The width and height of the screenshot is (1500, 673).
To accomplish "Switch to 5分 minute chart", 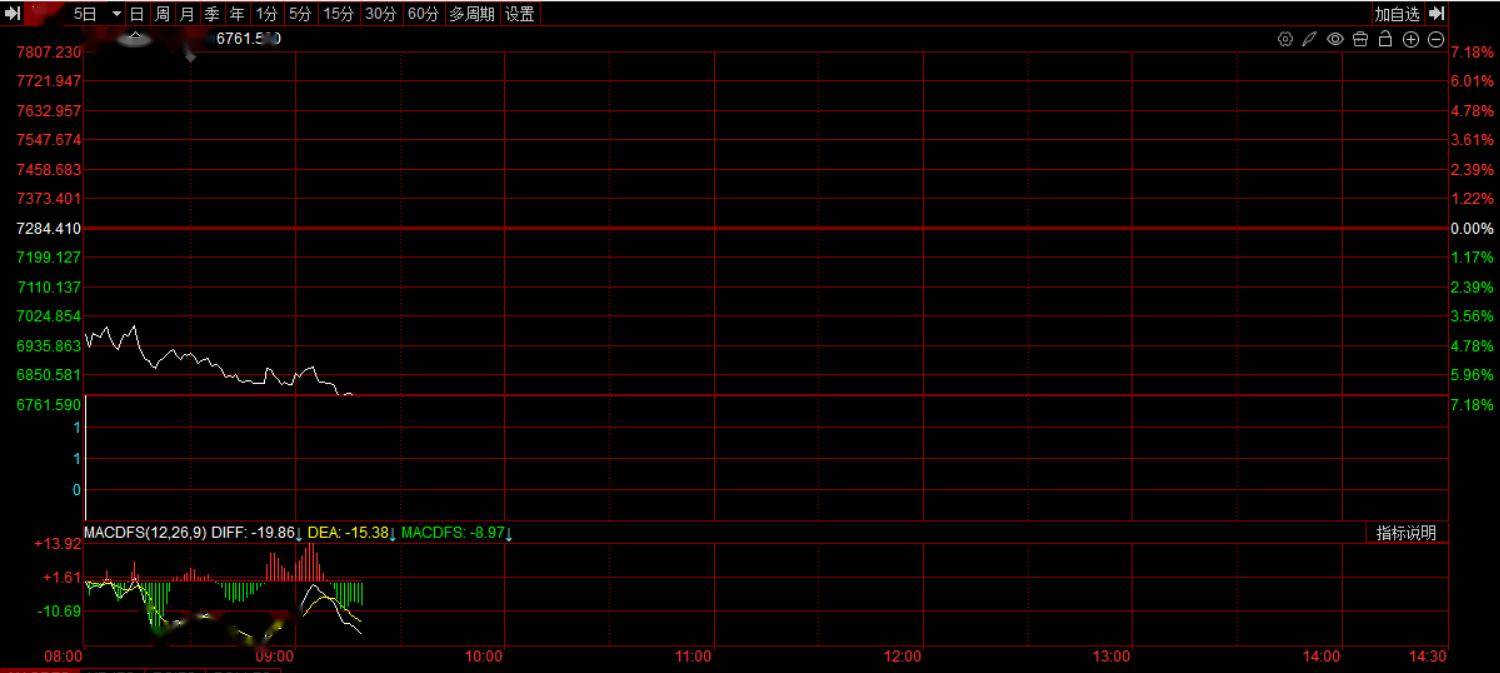I will 300,14.
